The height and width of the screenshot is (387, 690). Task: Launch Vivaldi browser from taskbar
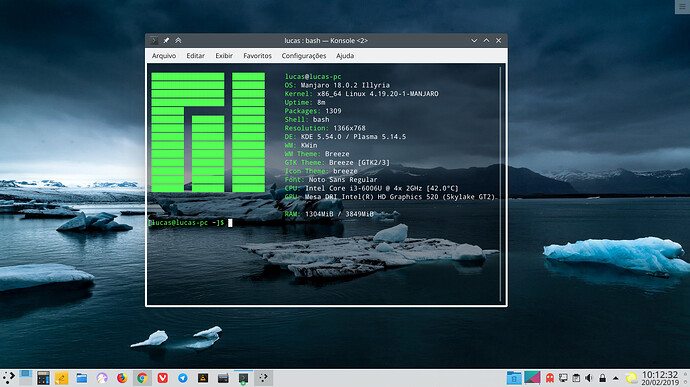click(x=162, y=378)
